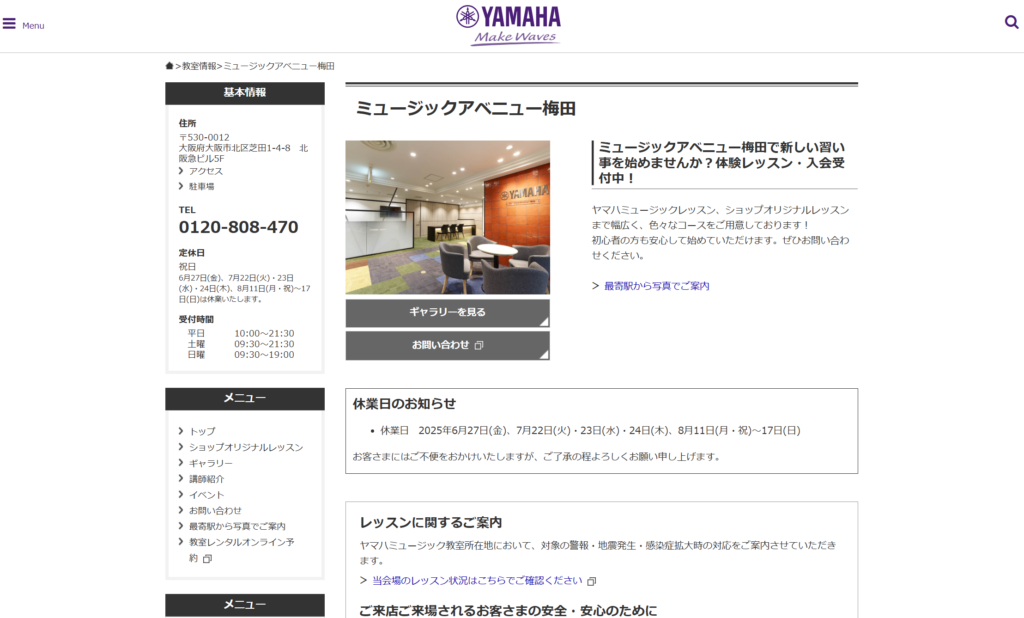
Task: Click the ご来店ご来場されるお客さまの安全 heading
Action: click(x=508, y=610)
